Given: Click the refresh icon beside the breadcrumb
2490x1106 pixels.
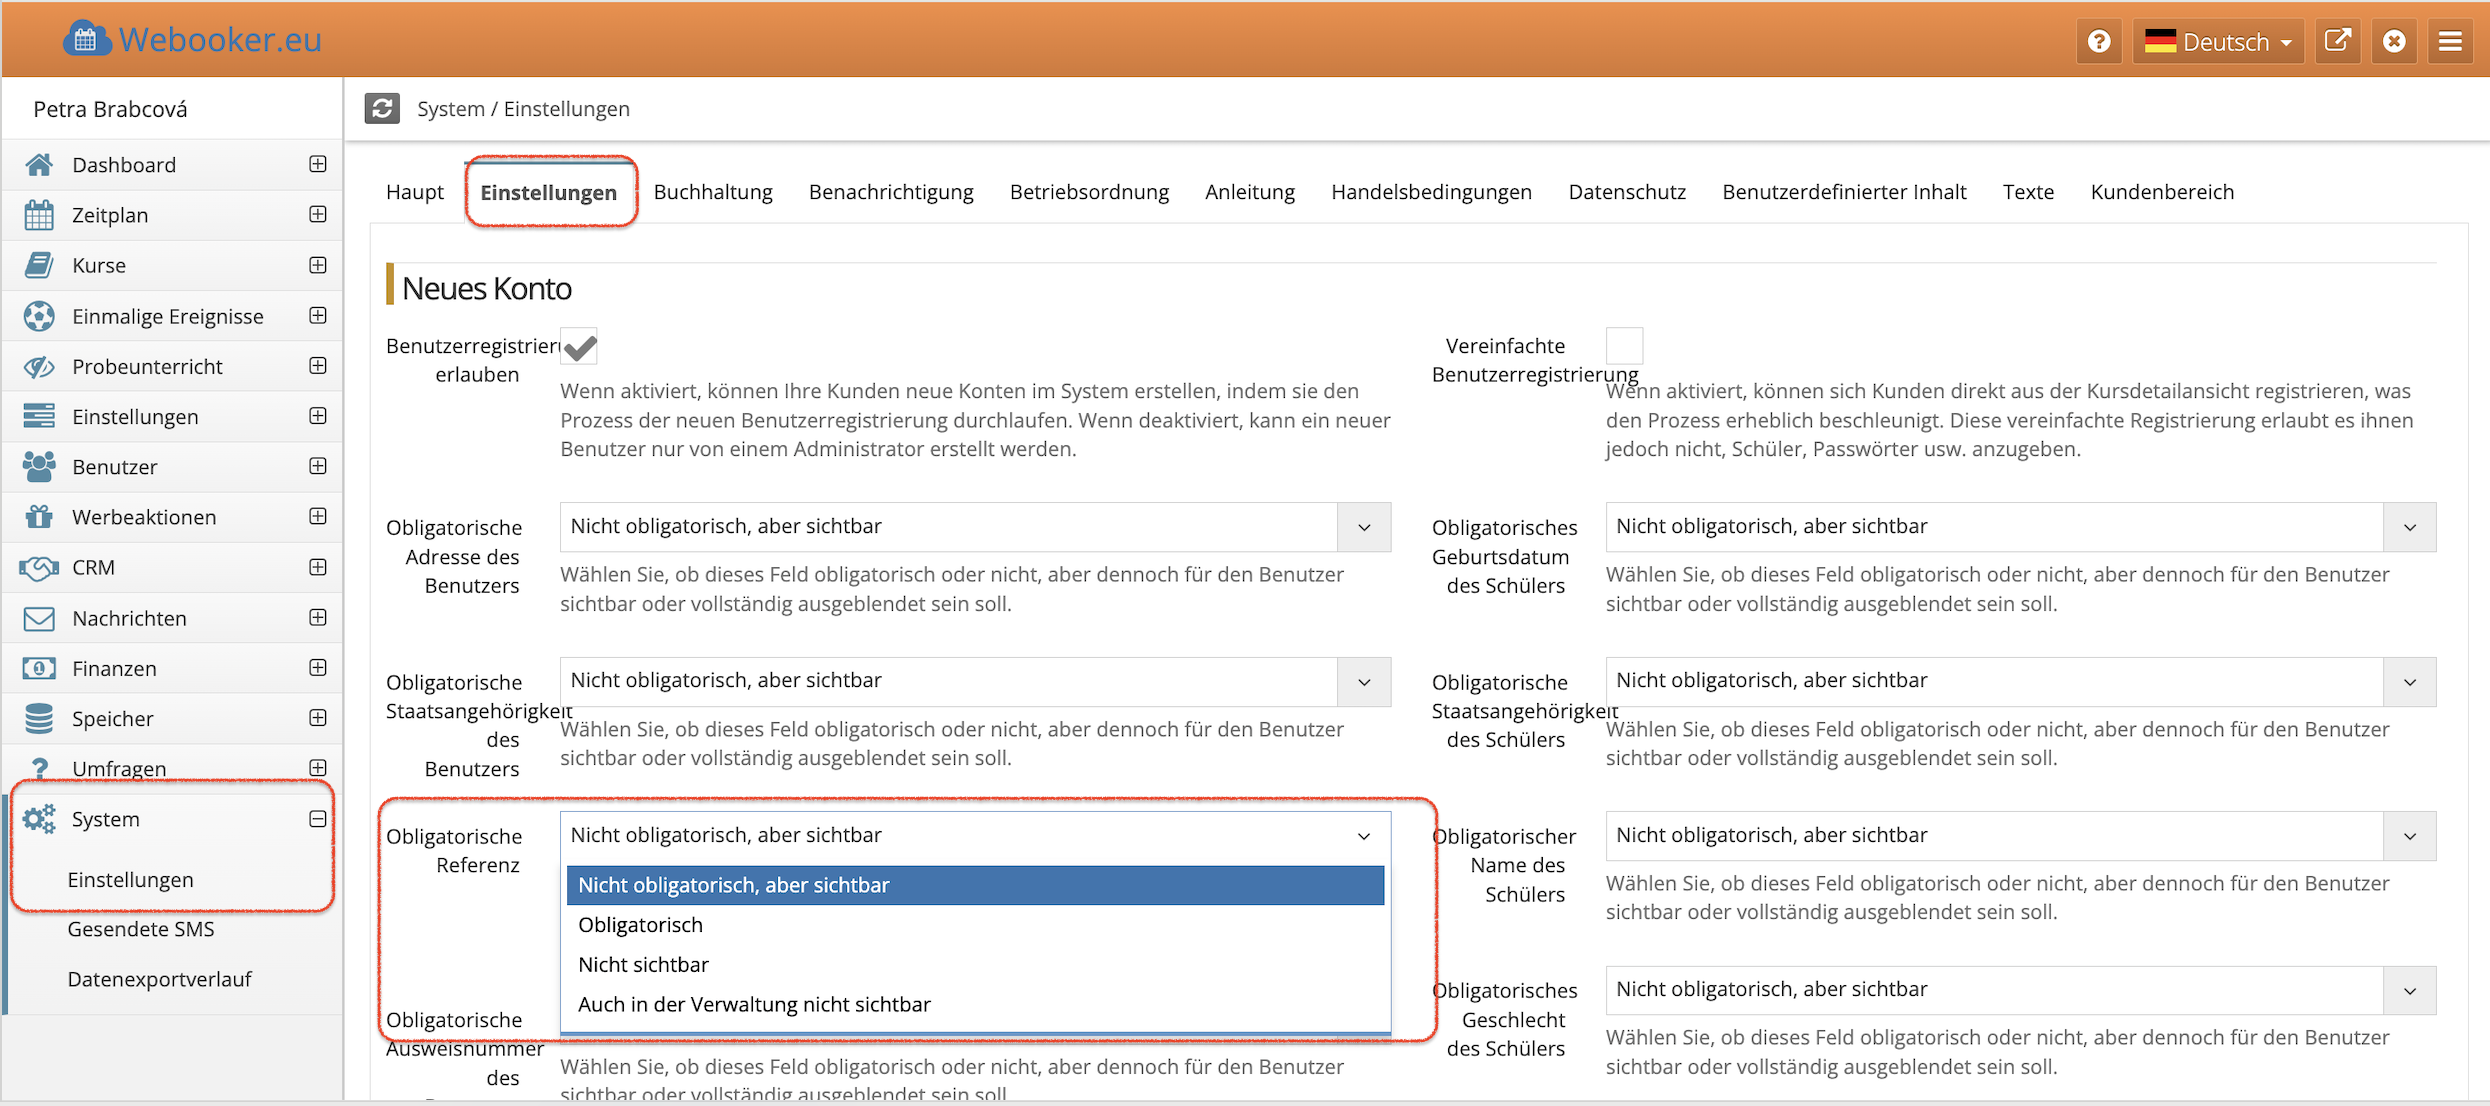Looking at the screenshot, I should tap(382, 108).
